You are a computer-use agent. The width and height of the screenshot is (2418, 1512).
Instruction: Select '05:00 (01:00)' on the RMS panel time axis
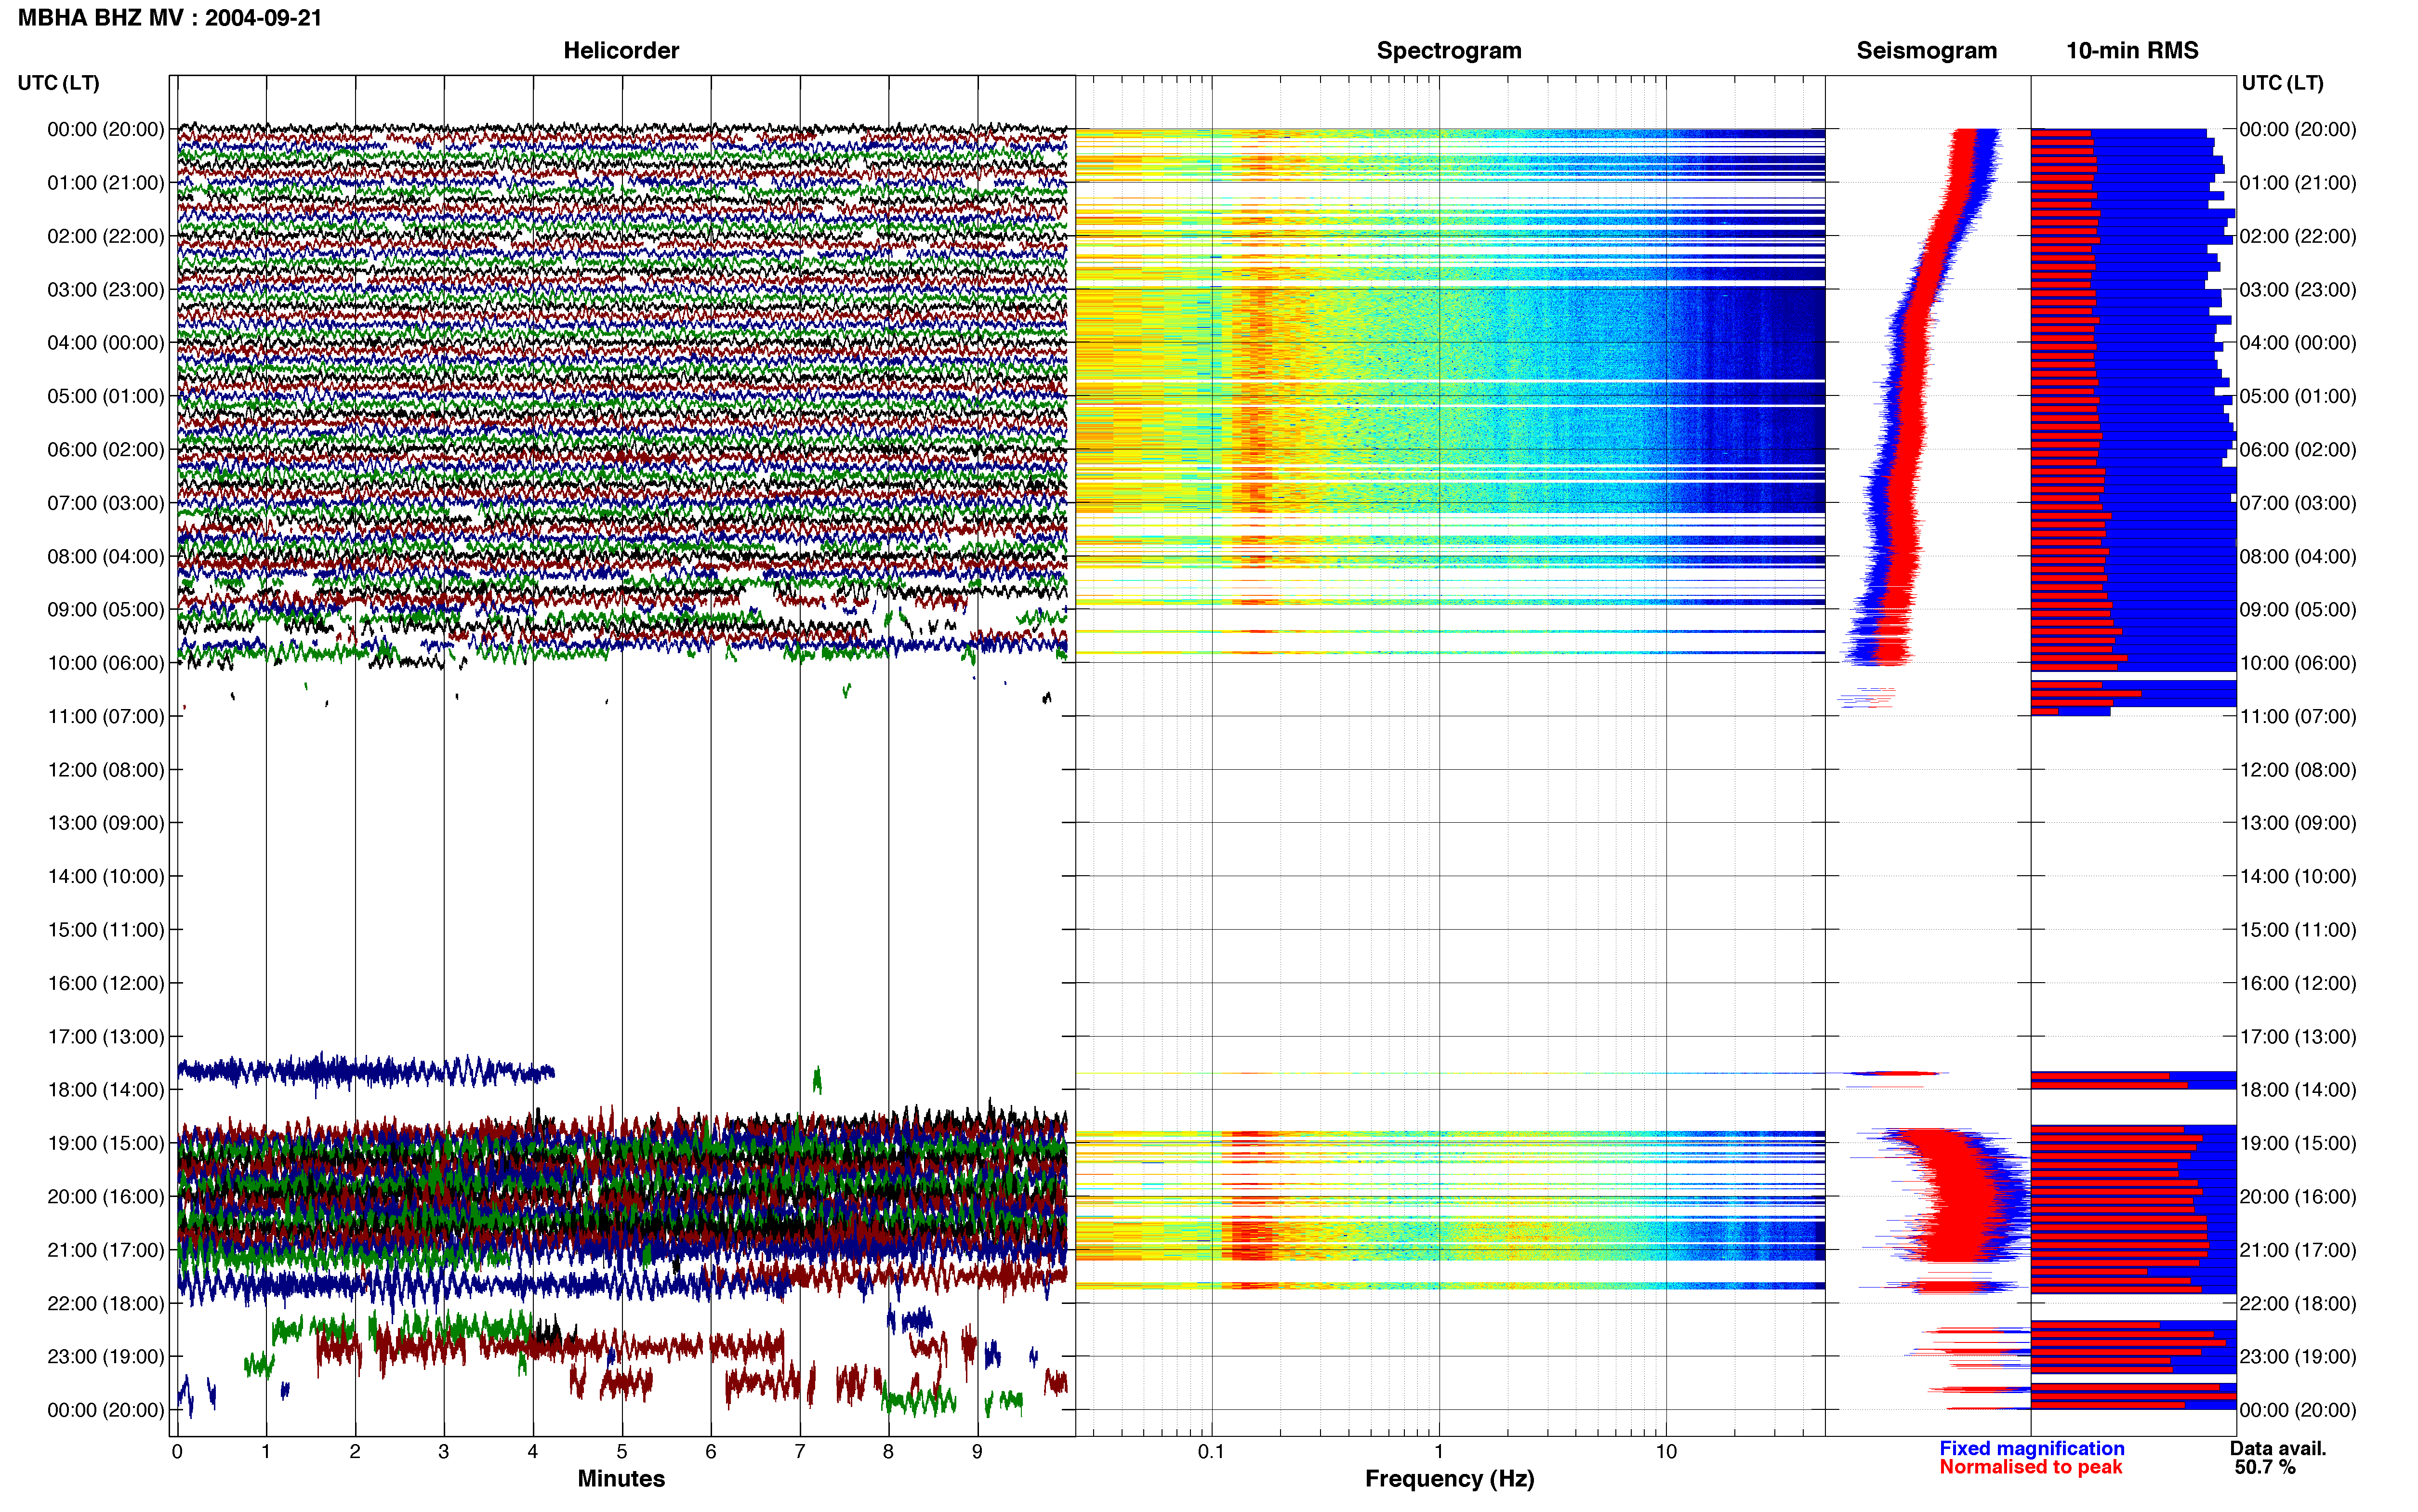pyautogui.click(x=2298, y=396)
